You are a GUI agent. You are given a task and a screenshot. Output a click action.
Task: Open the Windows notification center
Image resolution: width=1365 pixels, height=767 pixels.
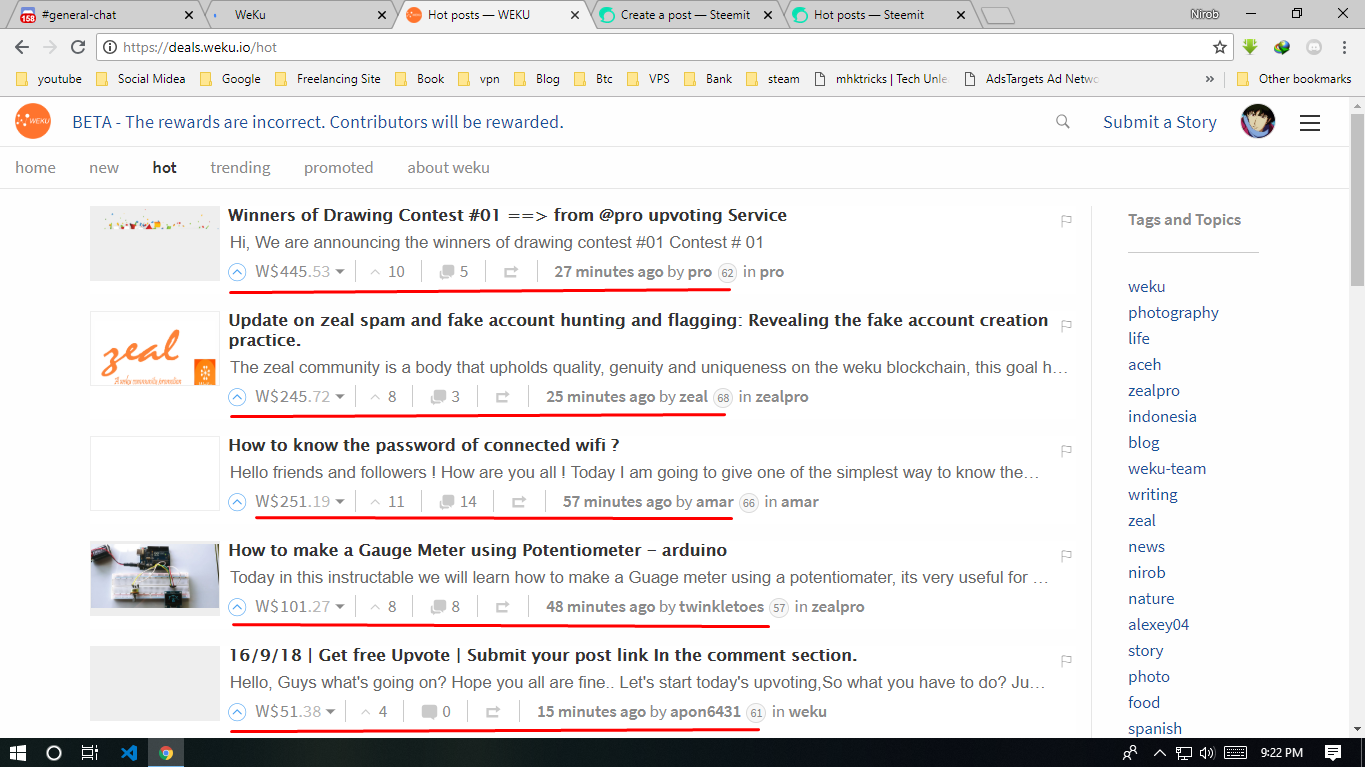pos(1333,753)
